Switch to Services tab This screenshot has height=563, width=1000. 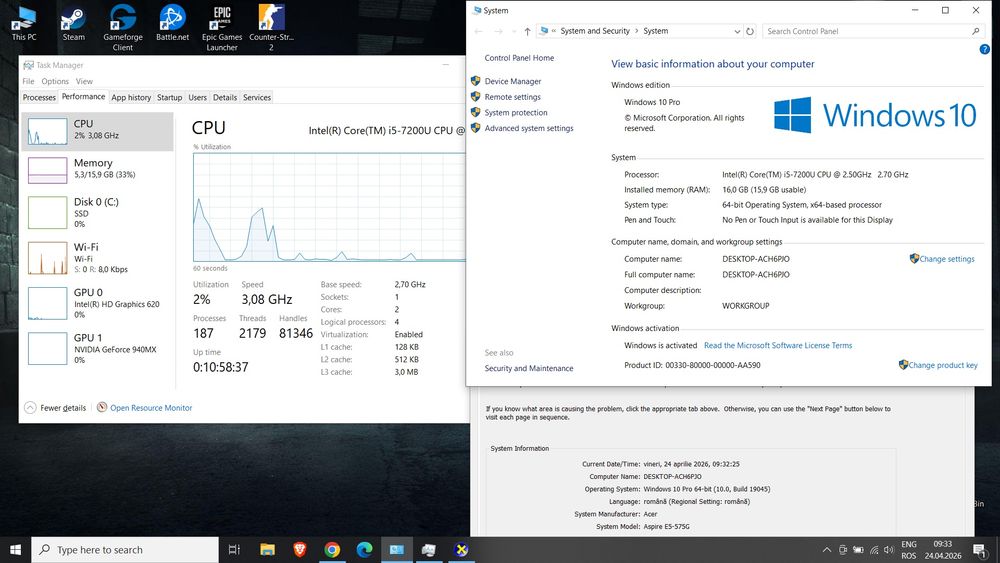pos(257,98)
